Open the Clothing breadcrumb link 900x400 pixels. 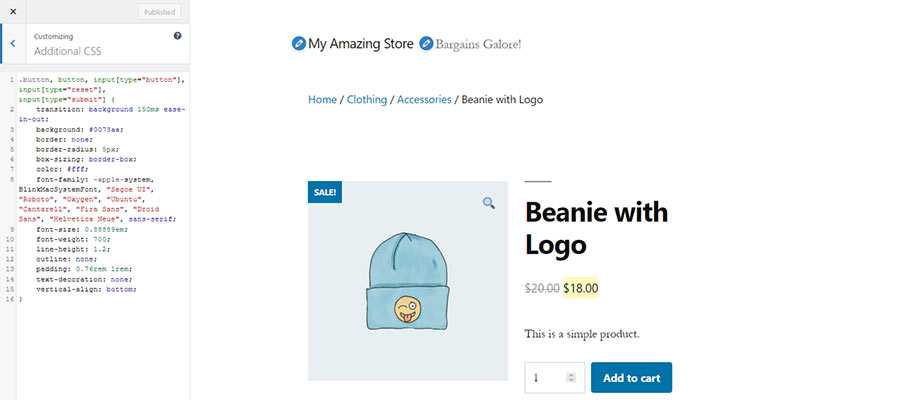tap(367, 99)
